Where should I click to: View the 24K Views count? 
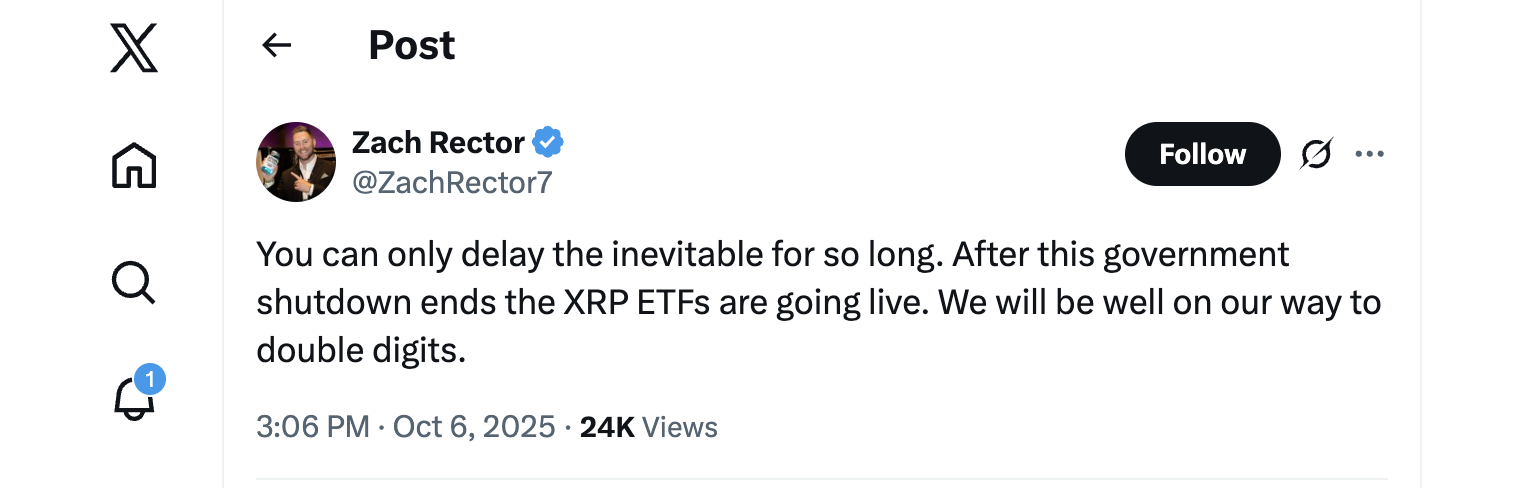(648, 427)
